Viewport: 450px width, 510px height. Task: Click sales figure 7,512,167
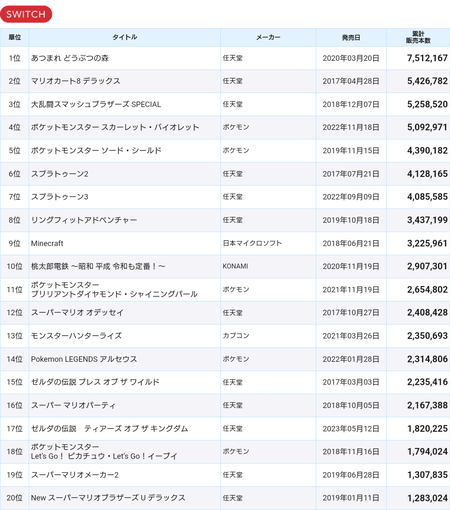427,58
